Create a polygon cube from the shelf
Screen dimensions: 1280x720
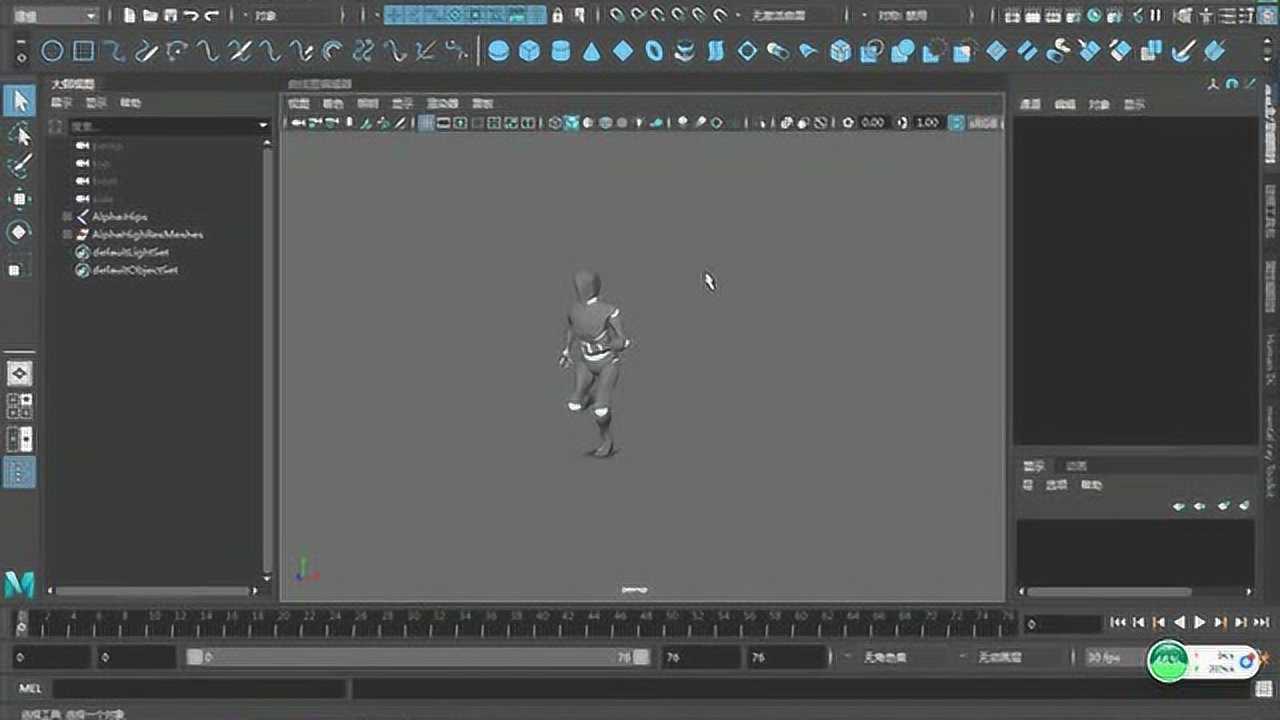pos(529,50)
